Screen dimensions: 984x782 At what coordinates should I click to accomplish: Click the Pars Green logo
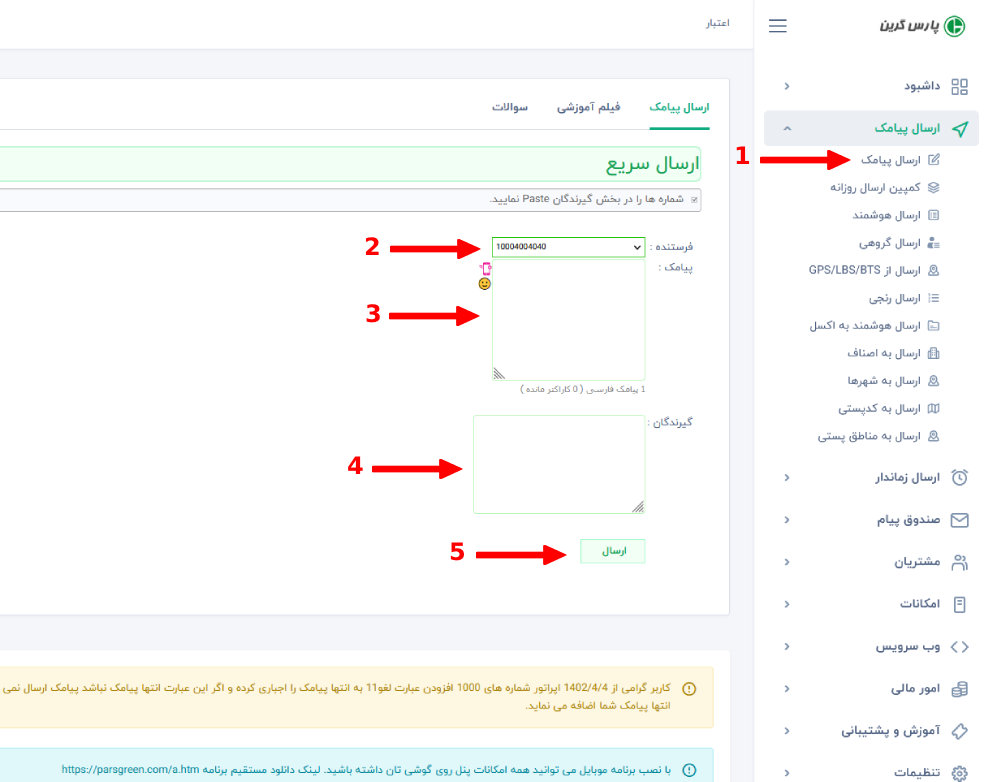(899, 25)
